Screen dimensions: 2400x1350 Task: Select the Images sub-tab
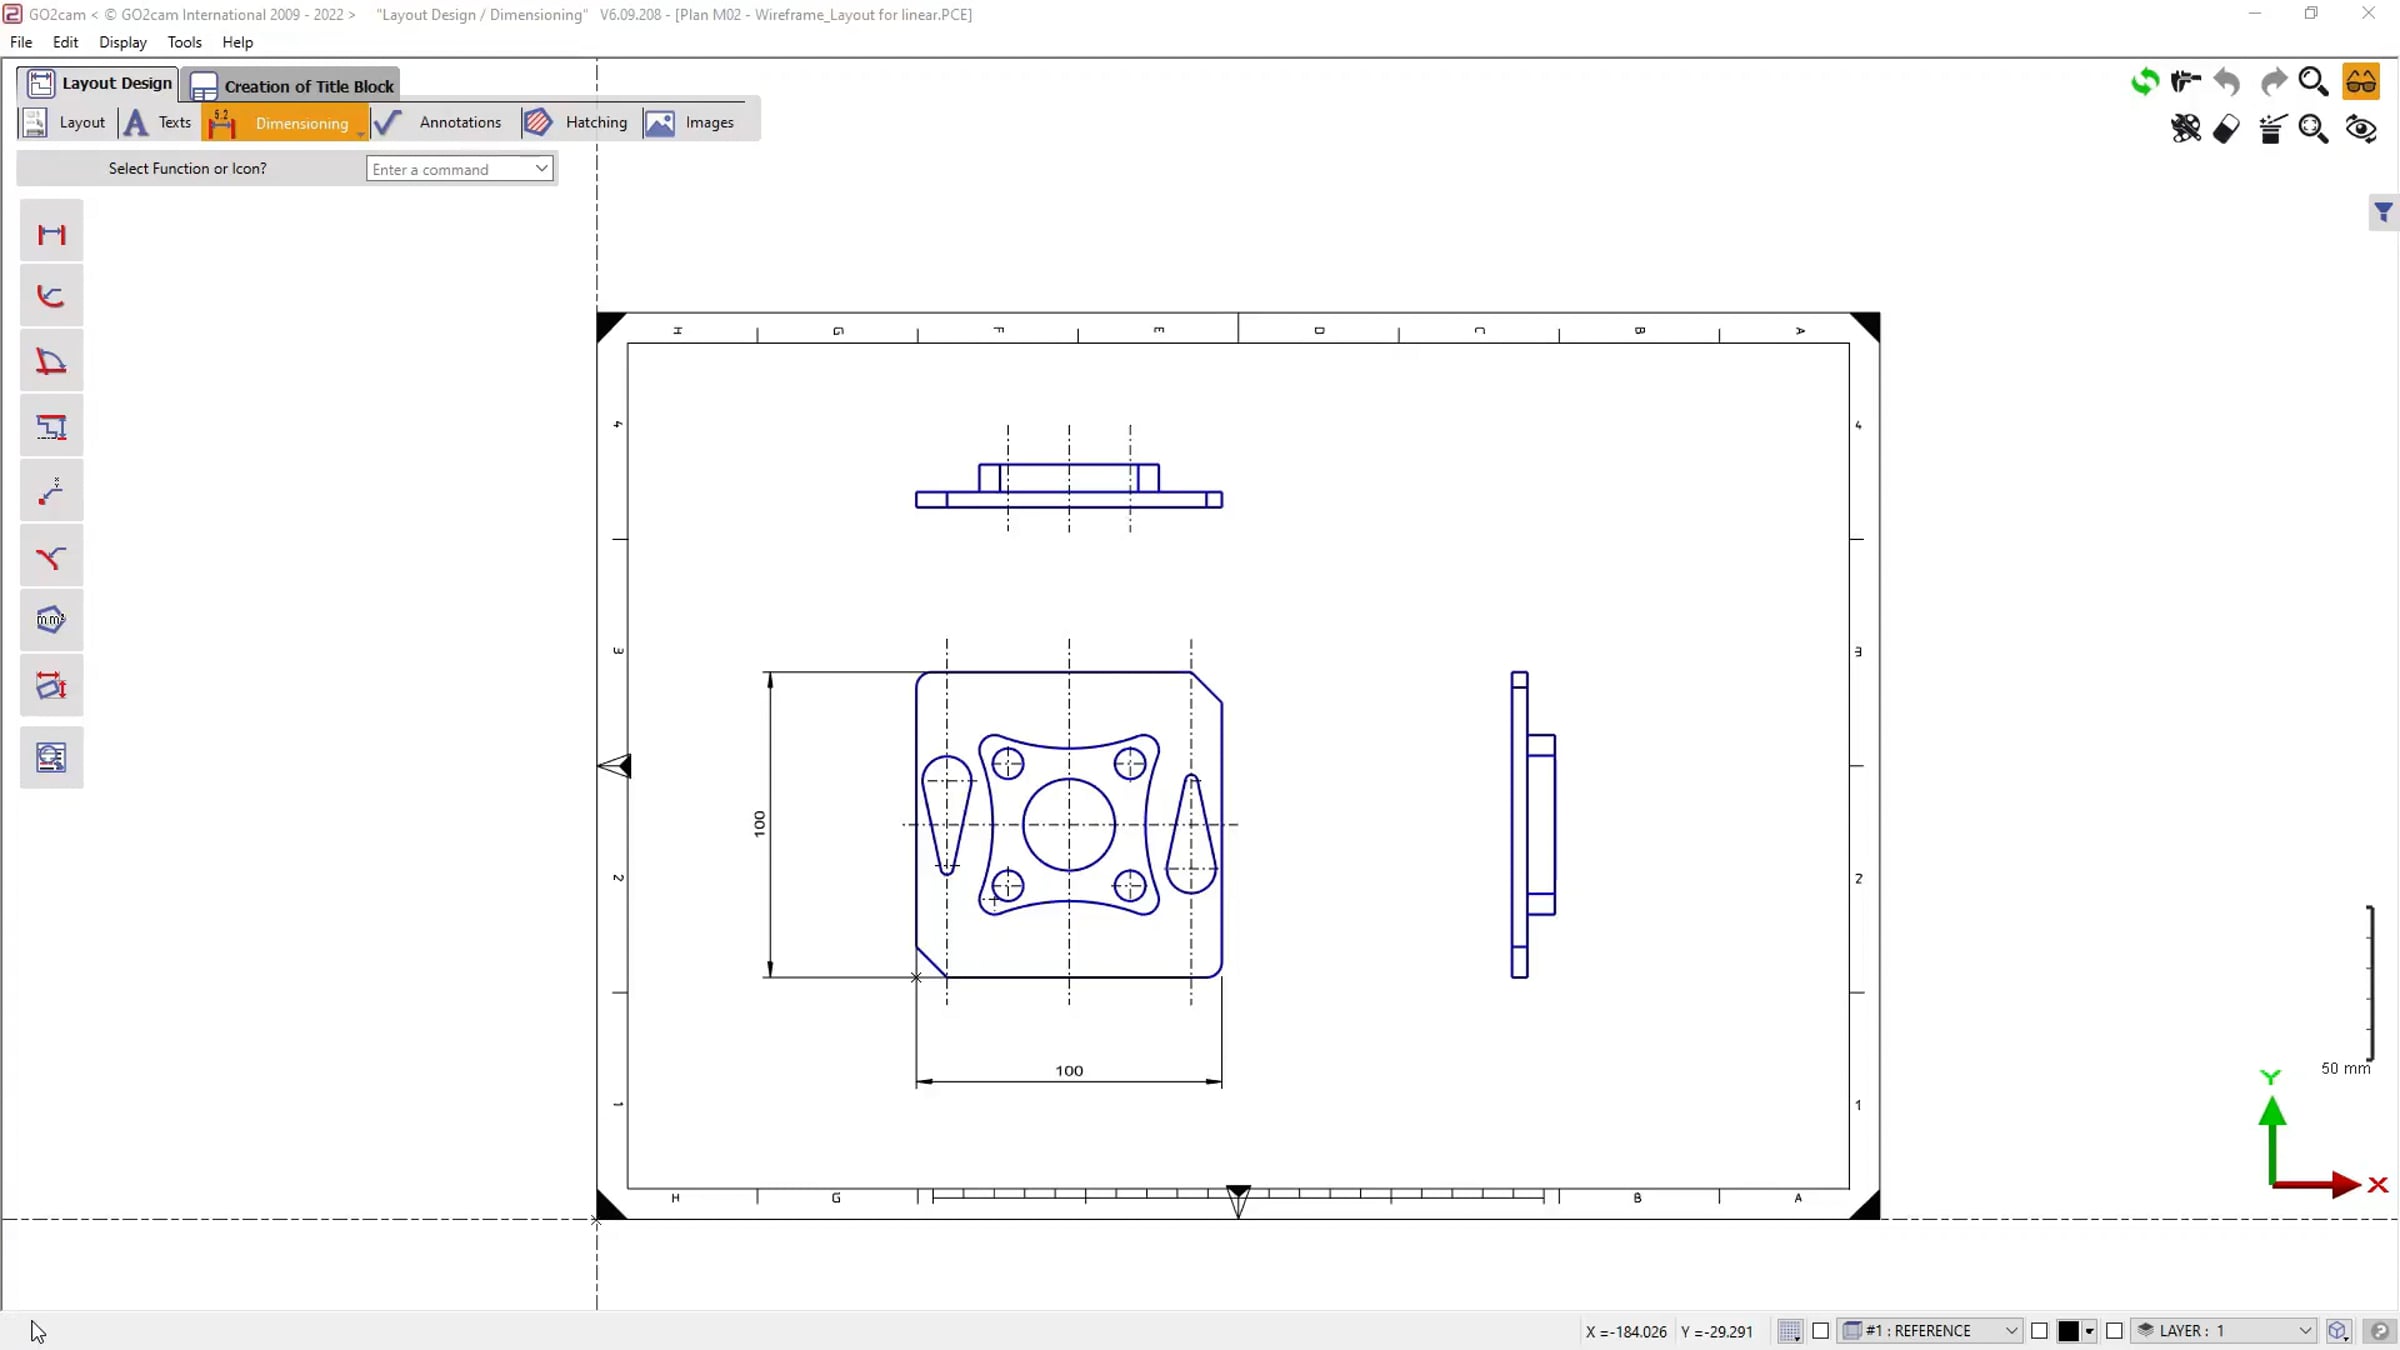[694, 122]
